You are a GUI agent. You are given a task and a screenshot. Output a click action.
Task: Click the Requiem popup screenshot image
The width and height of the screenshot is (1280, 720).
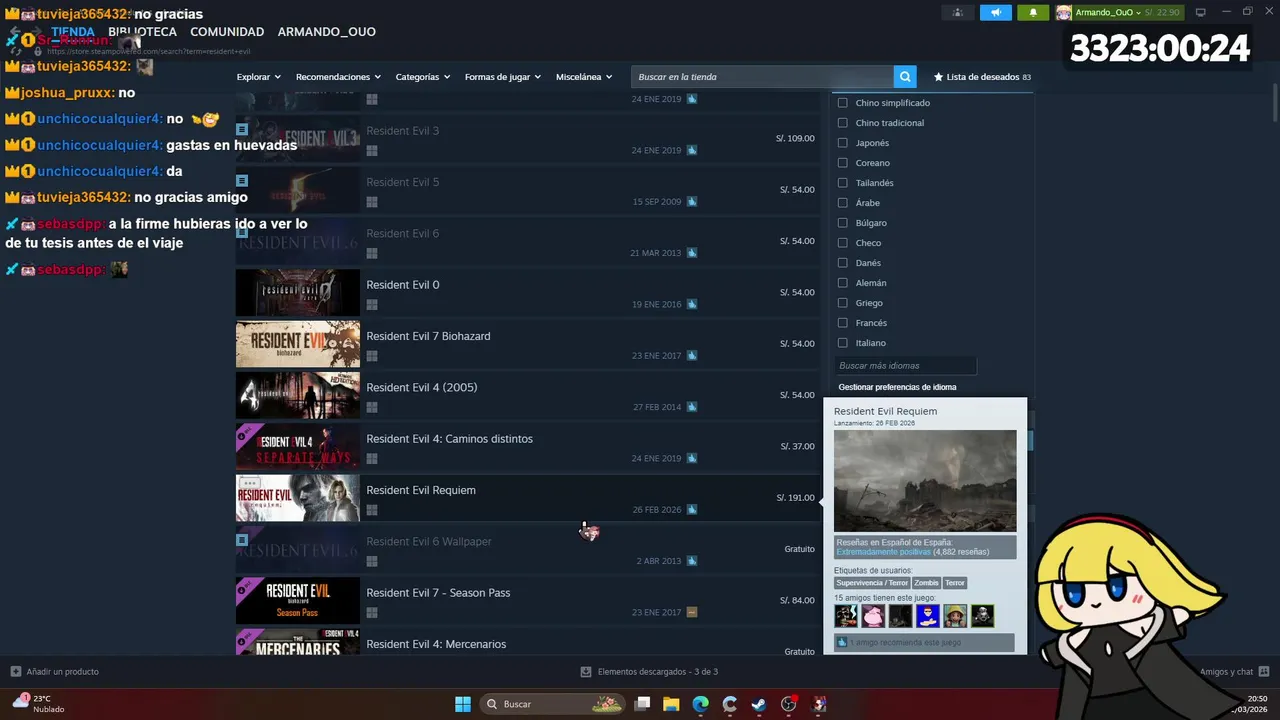click(925, 481)
